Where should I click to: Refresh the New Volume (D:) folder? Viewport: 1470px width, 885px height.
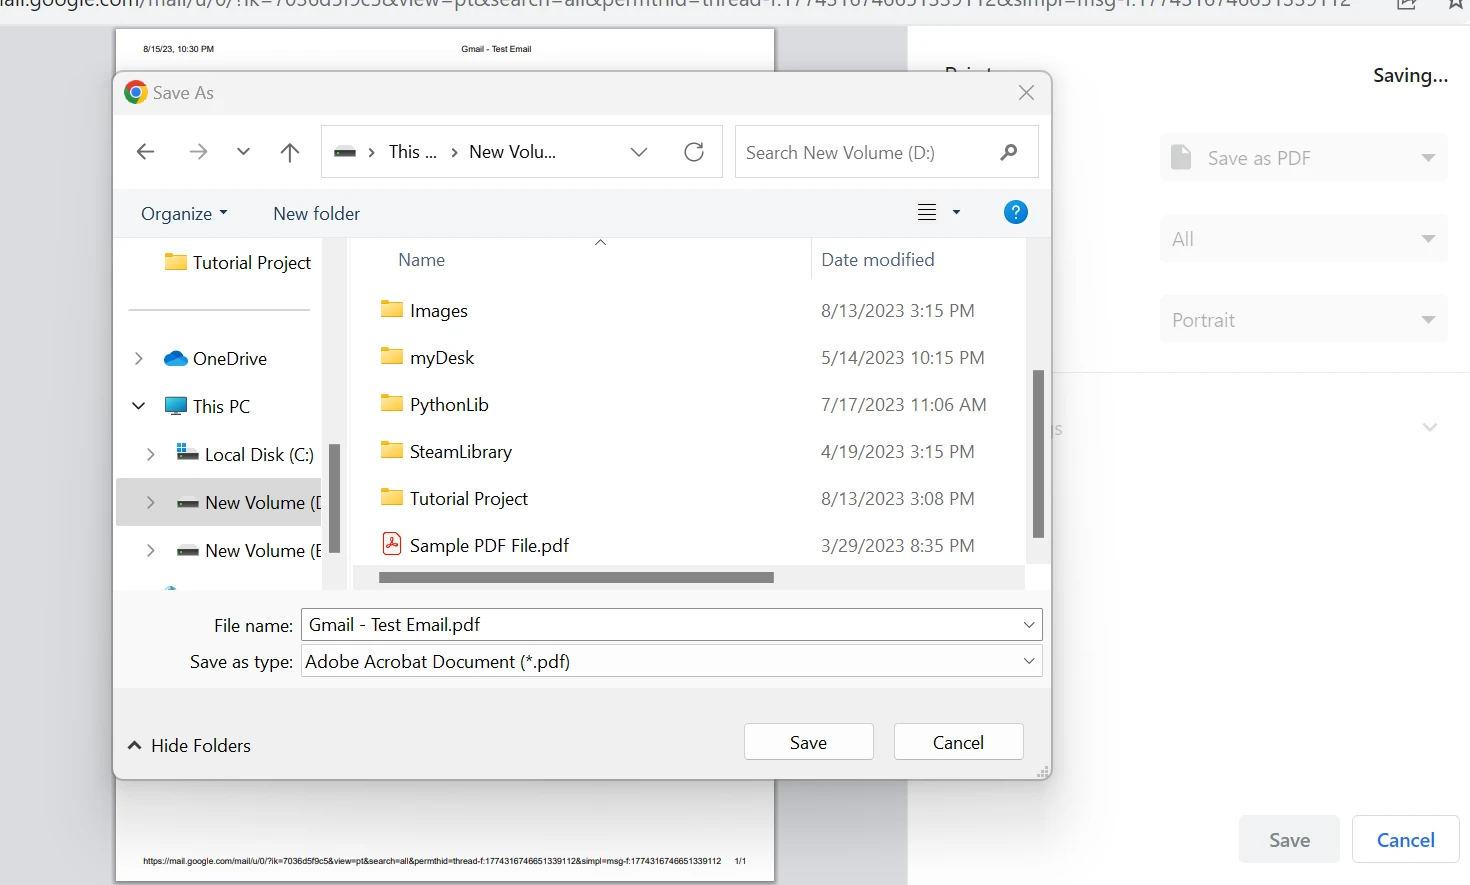coord(694,152)
